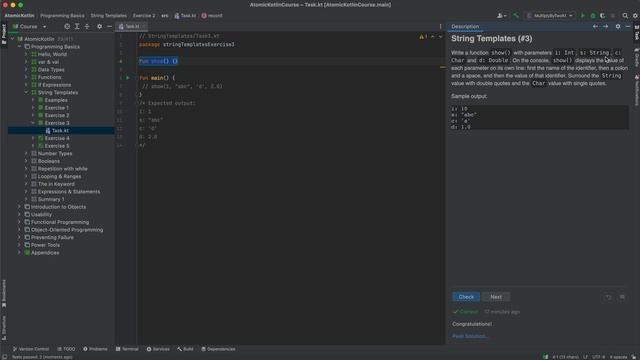Go to next task with right arrow
This screenshot has width=640, height=360.
point(605,27)
